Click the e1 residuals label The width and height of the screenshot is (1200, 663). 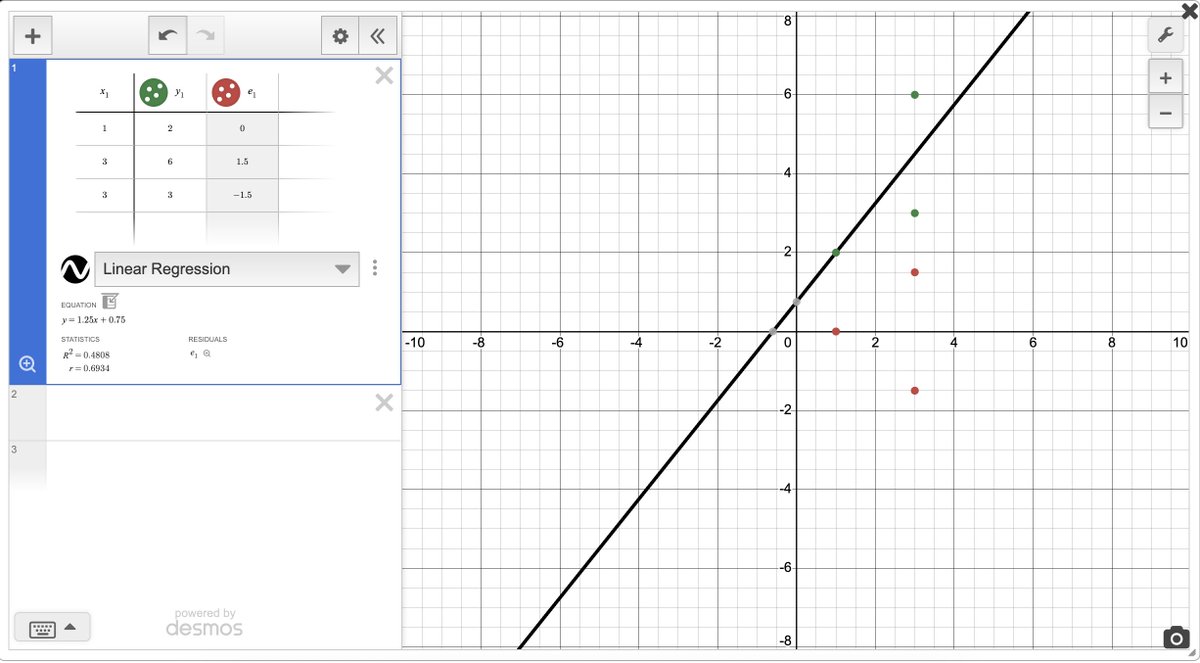[193, 353]
